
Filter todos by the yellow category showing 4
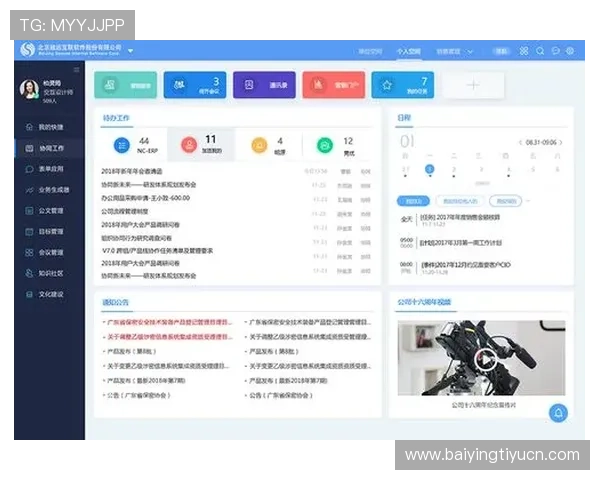[269, 145]
